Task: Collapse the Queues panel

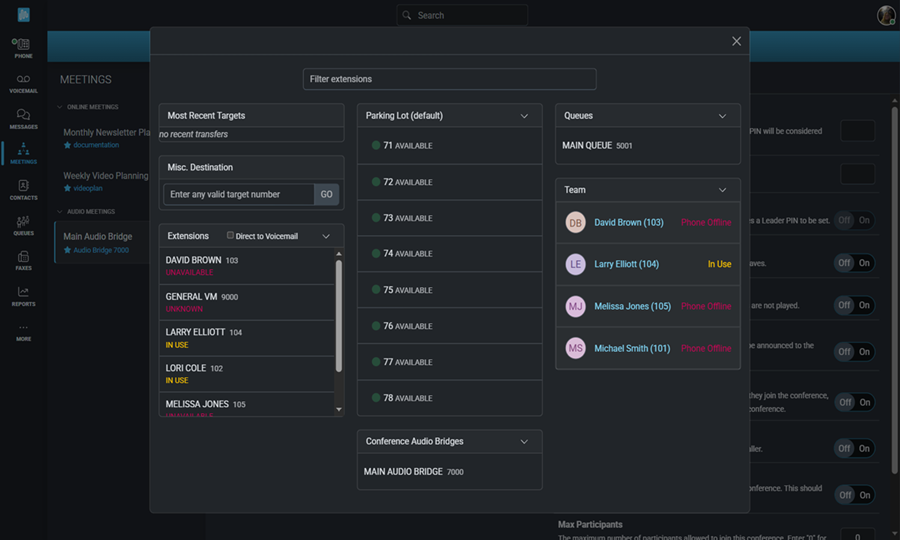Action: 722,116
